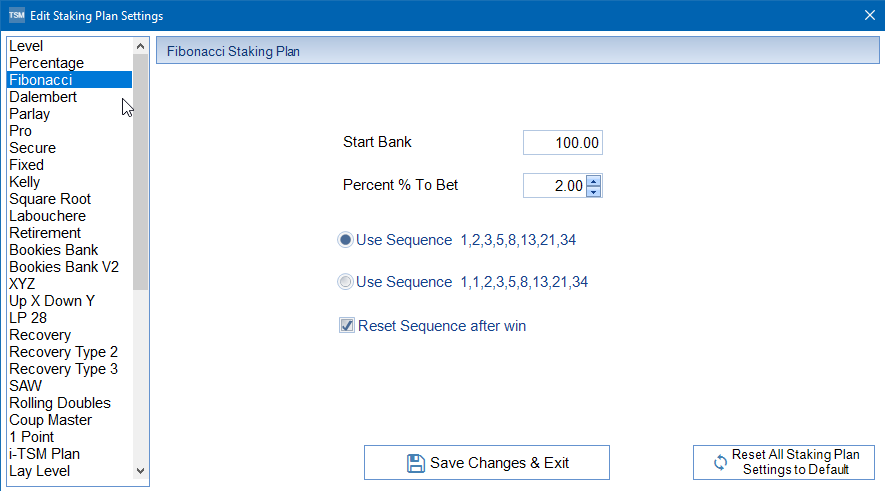Click the TSM app icon in title bar
The image size is (885, 491).
pos(16,15)
